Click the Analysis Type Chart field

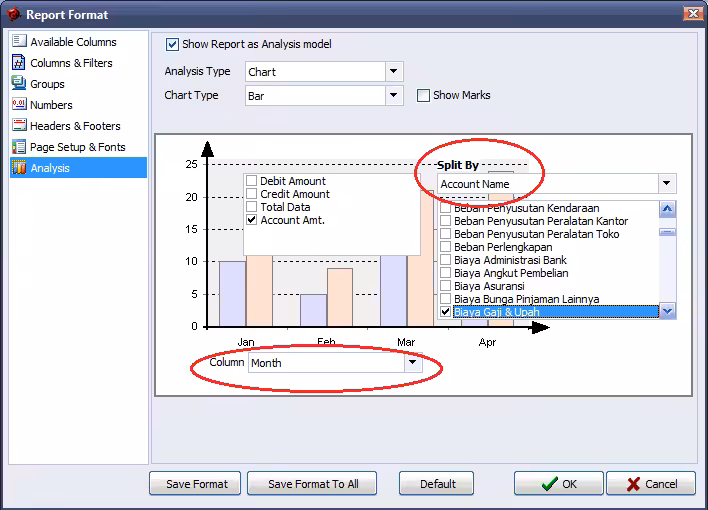pos(315,71)
